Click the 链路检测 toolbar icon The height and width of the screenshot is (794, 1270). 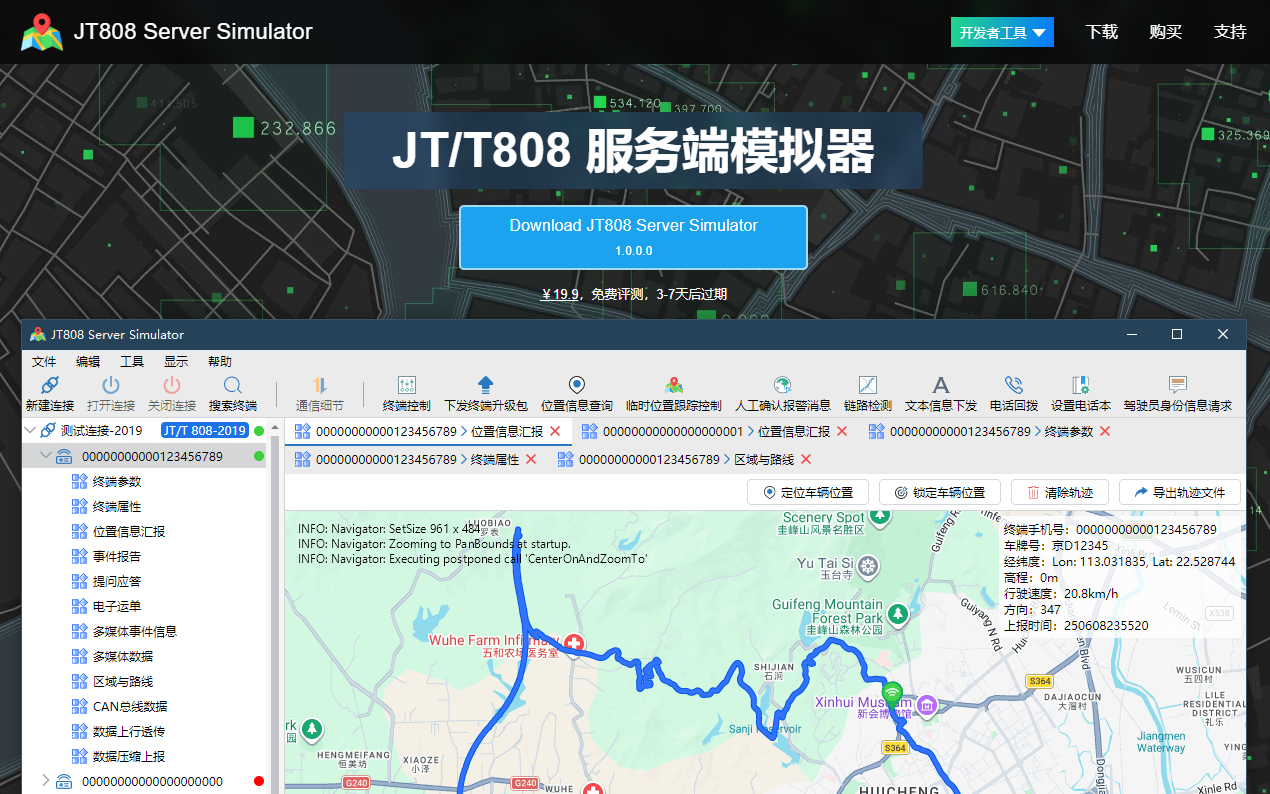coord(867,385)
